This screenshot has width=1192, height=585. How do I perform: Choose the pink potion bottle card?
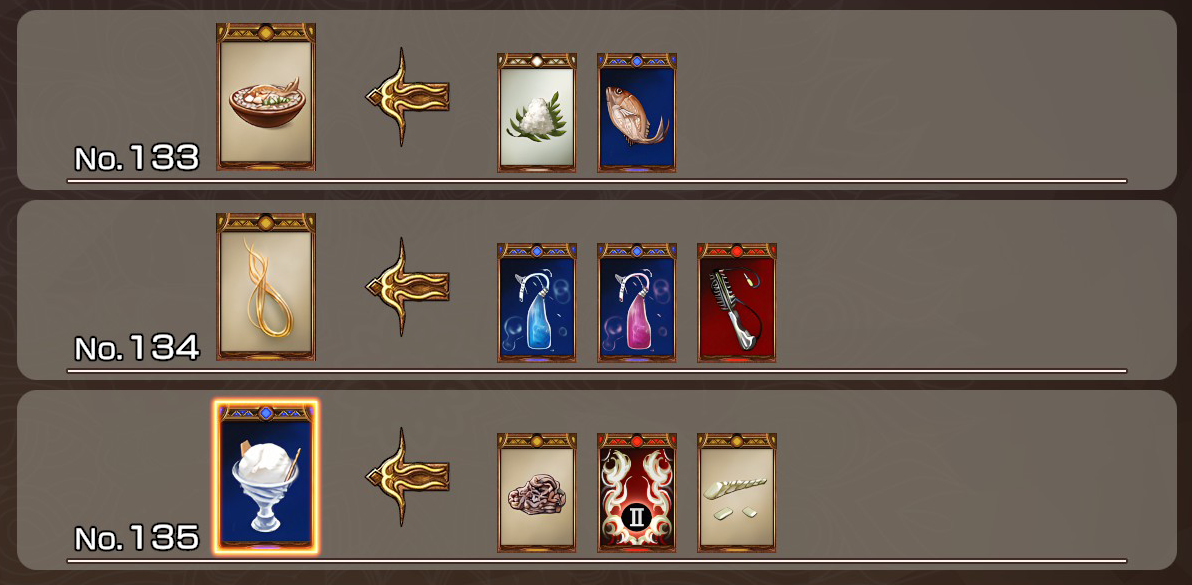(637, 302)
